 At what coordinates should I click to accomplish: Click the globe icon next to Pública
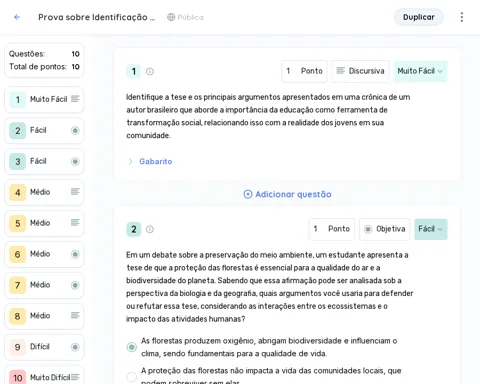click(171, 17)
